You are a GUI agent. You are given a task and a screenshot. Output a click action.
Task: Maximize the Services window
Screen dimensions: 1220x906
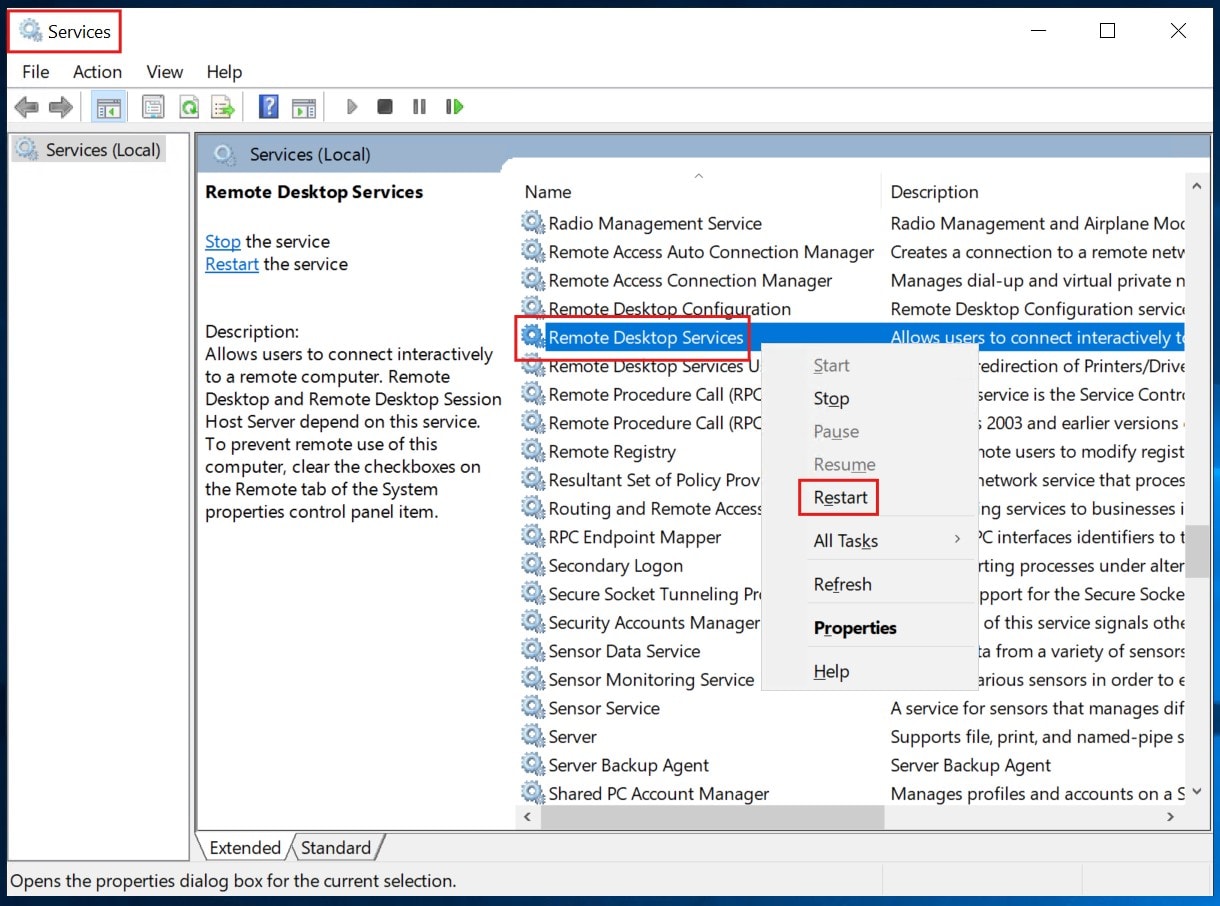1107,31
